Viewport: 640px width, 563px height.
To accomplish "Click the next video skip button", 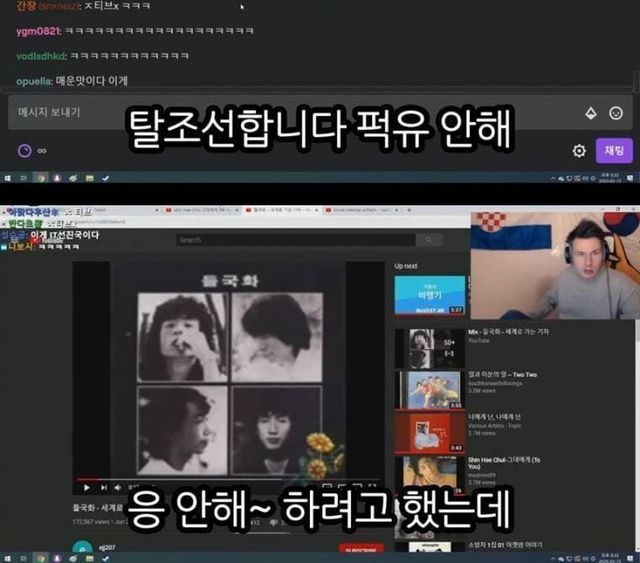I will point(103,488).
